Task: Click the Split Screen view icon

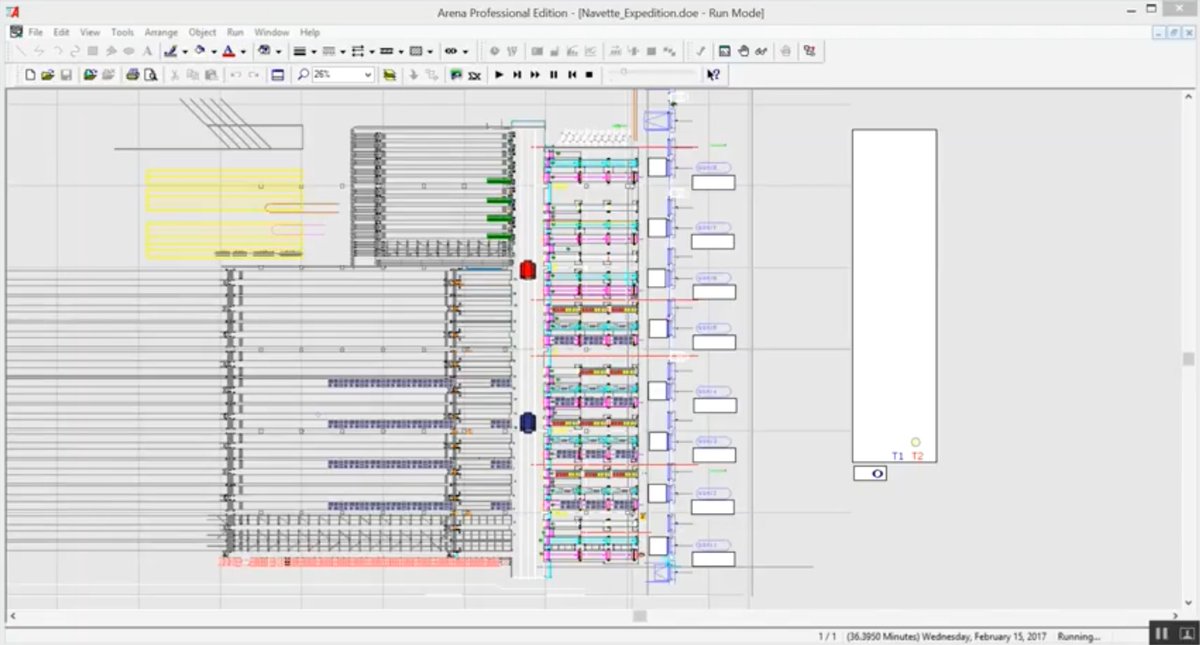Action: pyautogui.click(x=278, y=74)
